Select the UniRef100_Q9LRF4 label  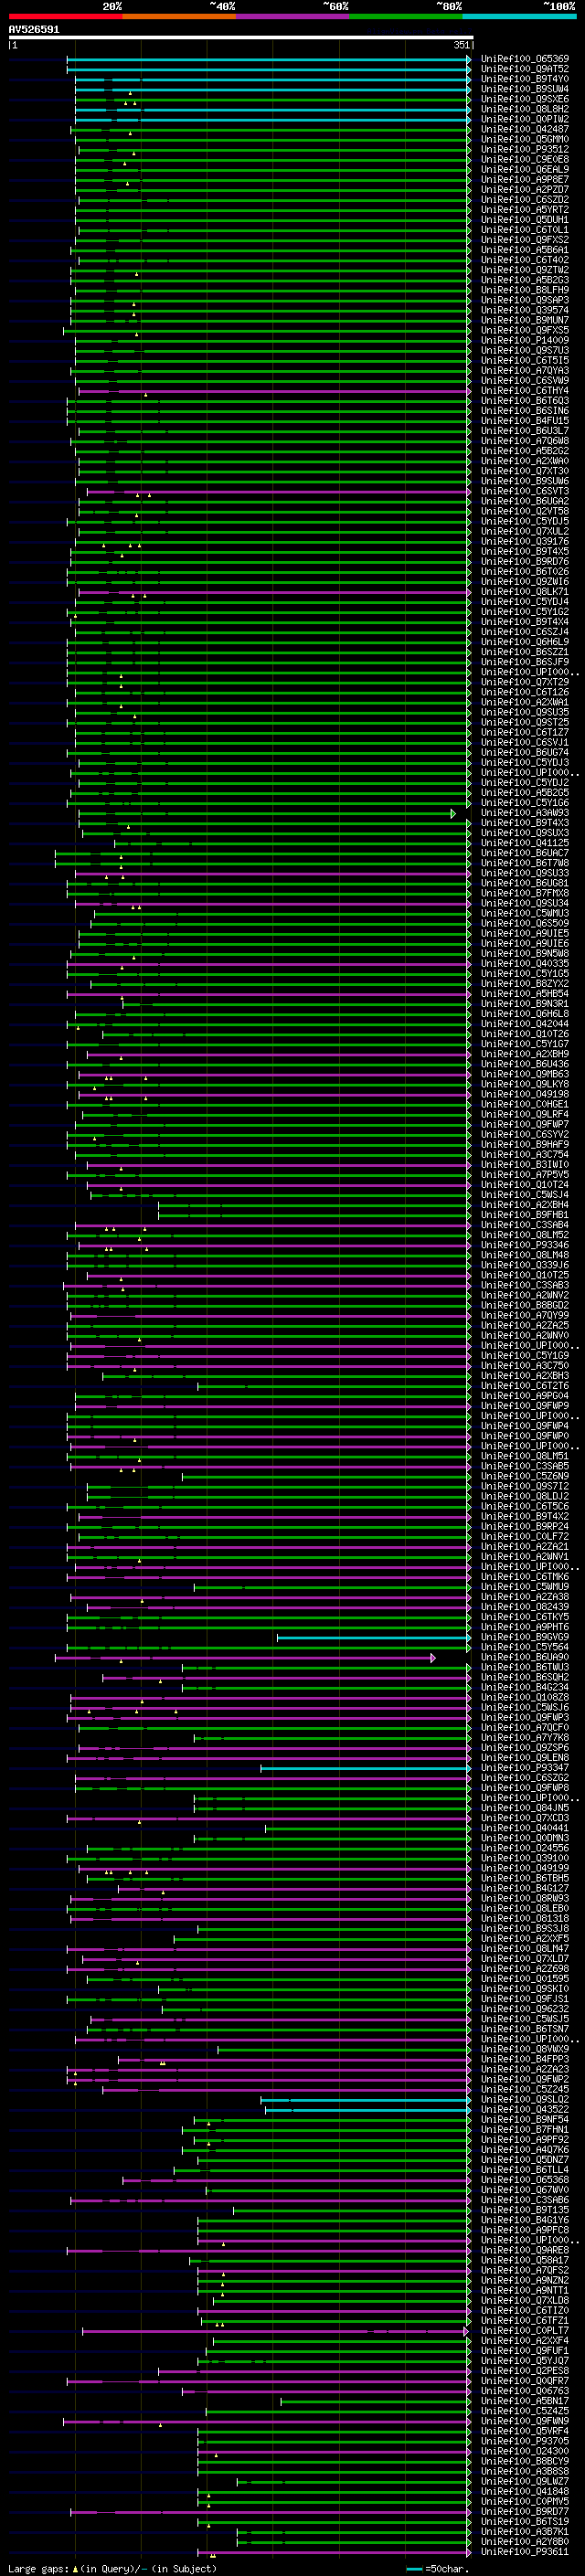524,1114
